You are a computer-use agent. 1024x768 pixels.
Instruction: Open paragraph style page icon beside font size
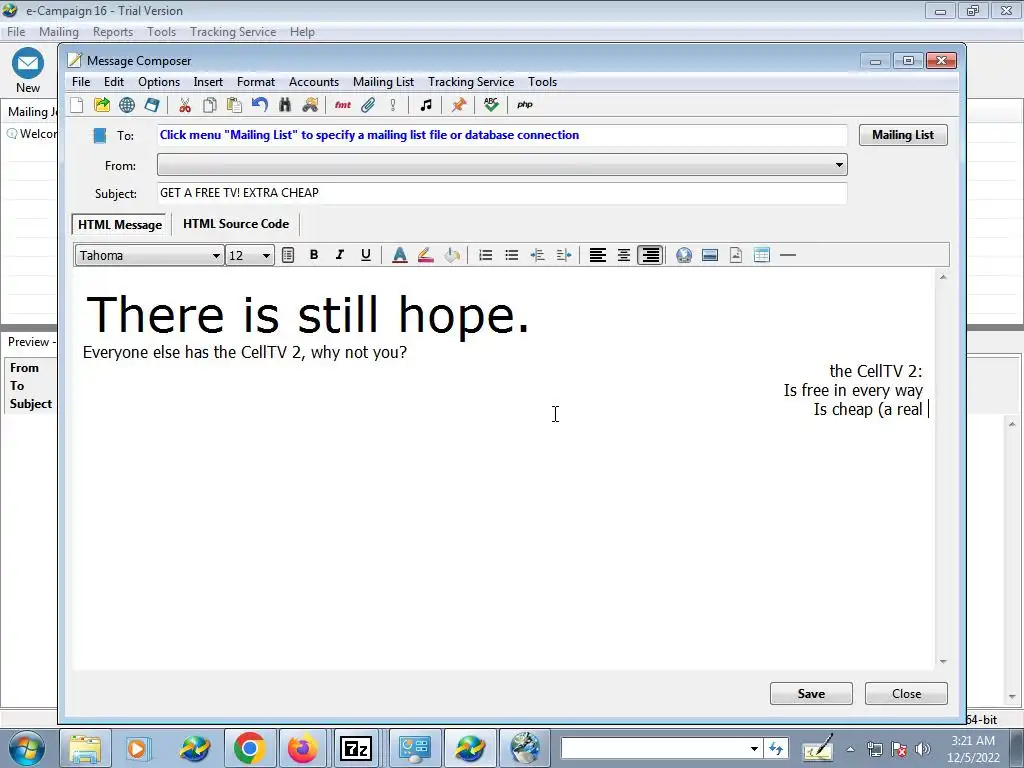point(288,255)
